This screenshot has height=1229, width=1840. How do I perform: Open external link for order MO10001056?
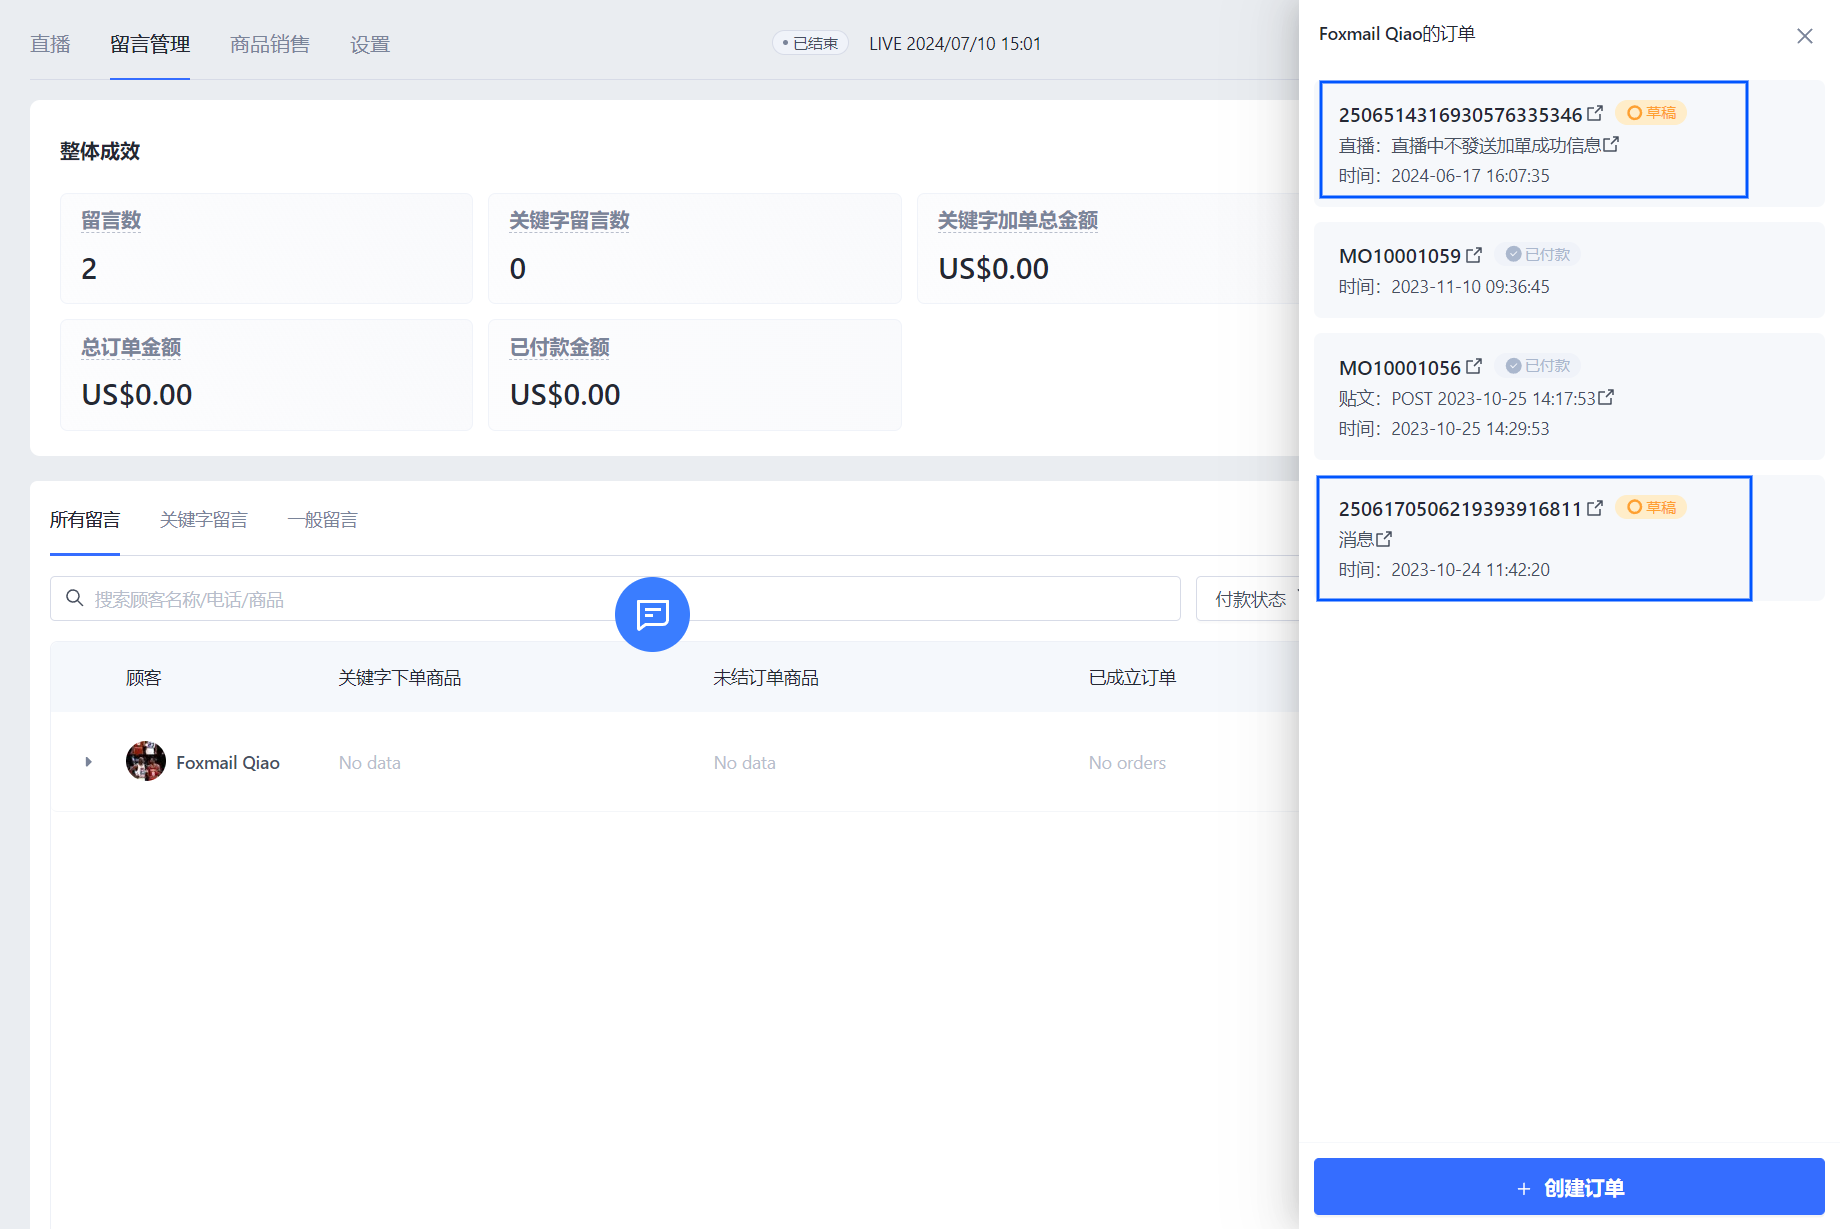(1474, 367)
